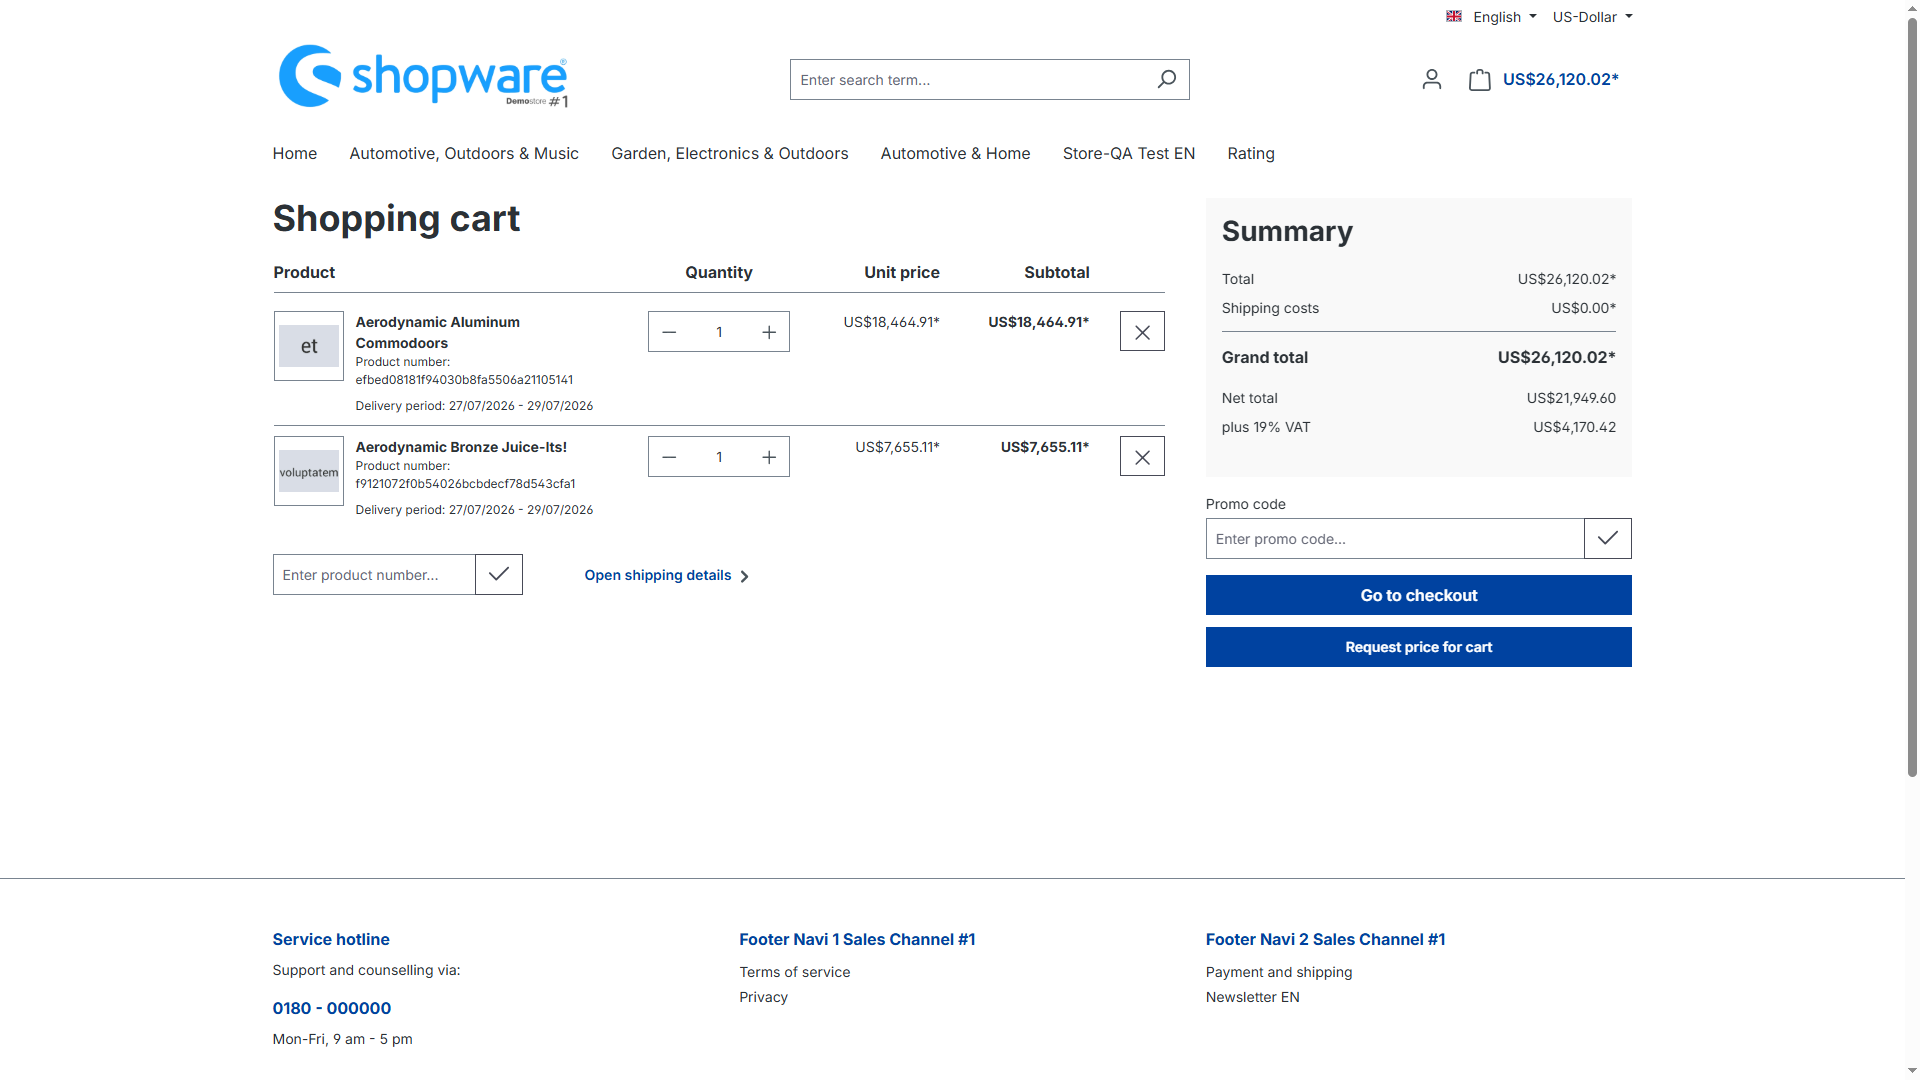
Task: Open Newsletter EN footer link
Action: point(1253,997)
